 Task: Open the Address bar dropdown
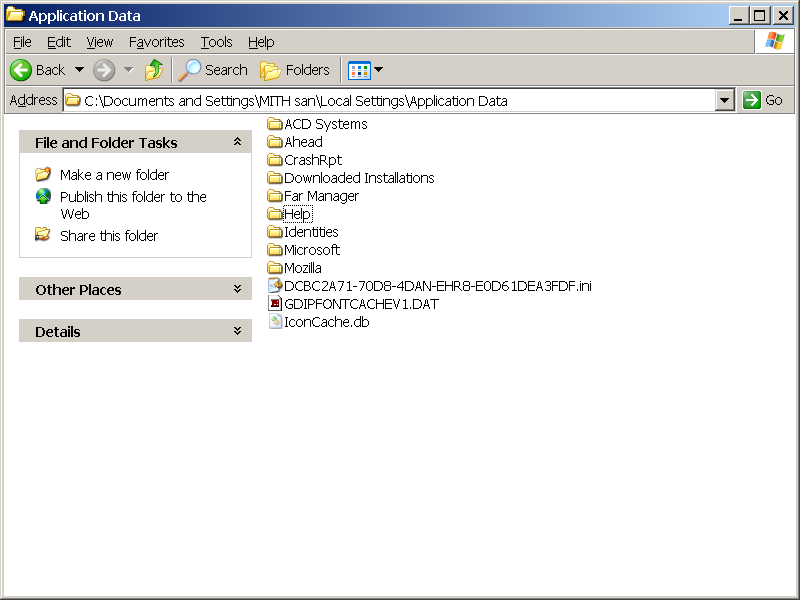[x=724, y=101]
